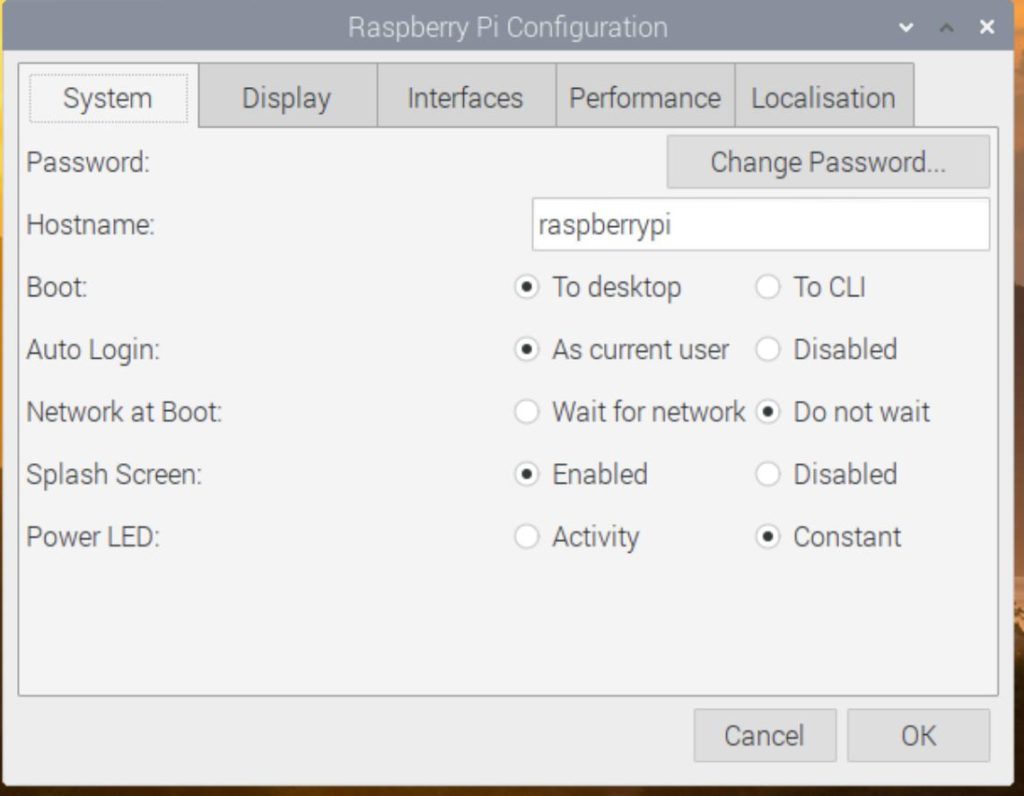Set Power LED to Activity
This screenshot has height=796, width=1024.
click(527, 536)
